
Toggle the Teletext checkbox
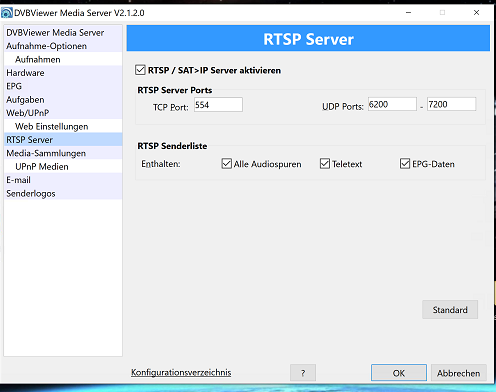coord(325,164)
